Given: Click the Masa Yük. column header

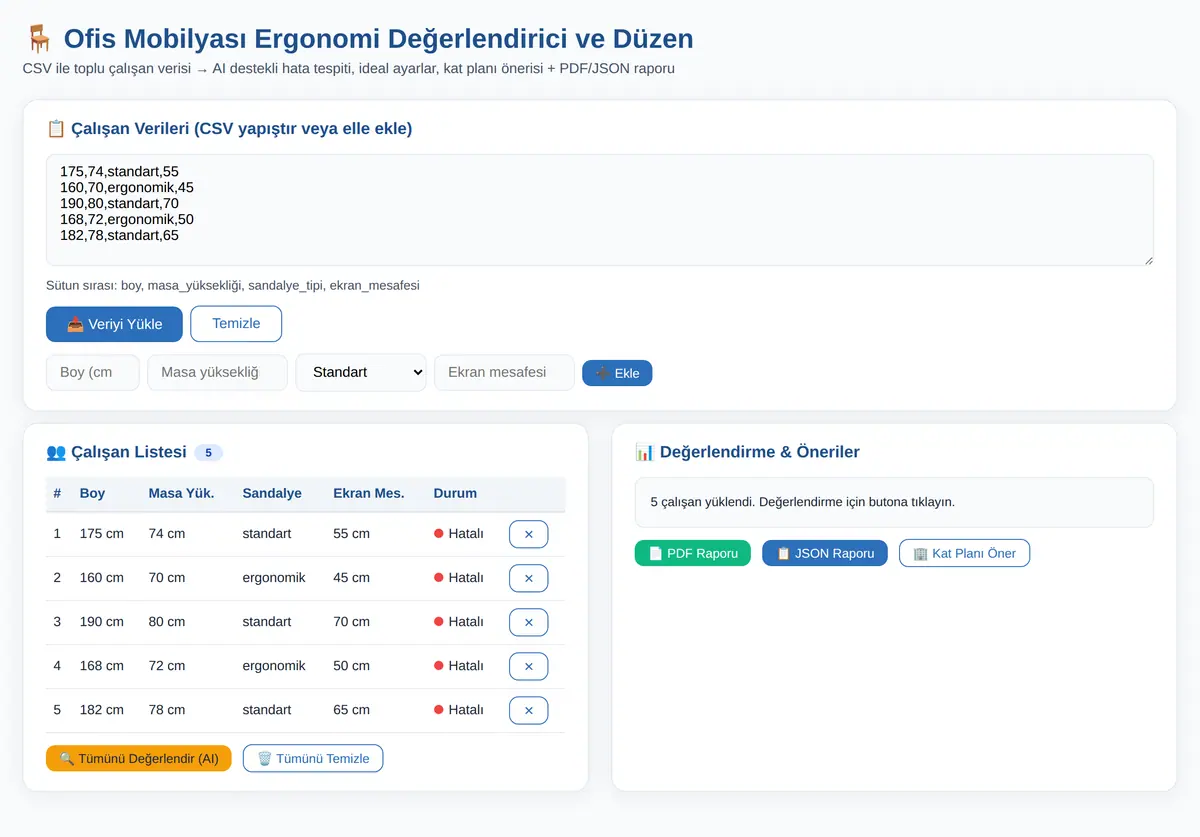Looking at the screenshot, I should (182, 493).
